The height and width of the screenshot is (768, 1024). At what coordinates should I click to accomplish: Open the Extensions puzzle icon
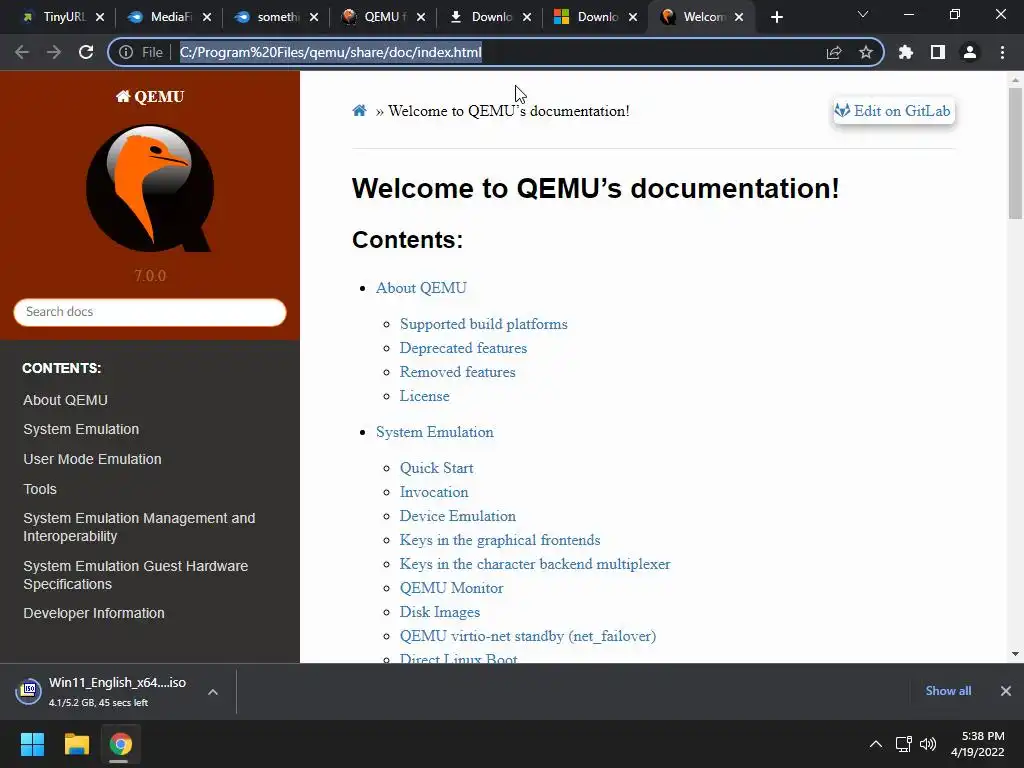pyautogui.click(x=906, y=52)
